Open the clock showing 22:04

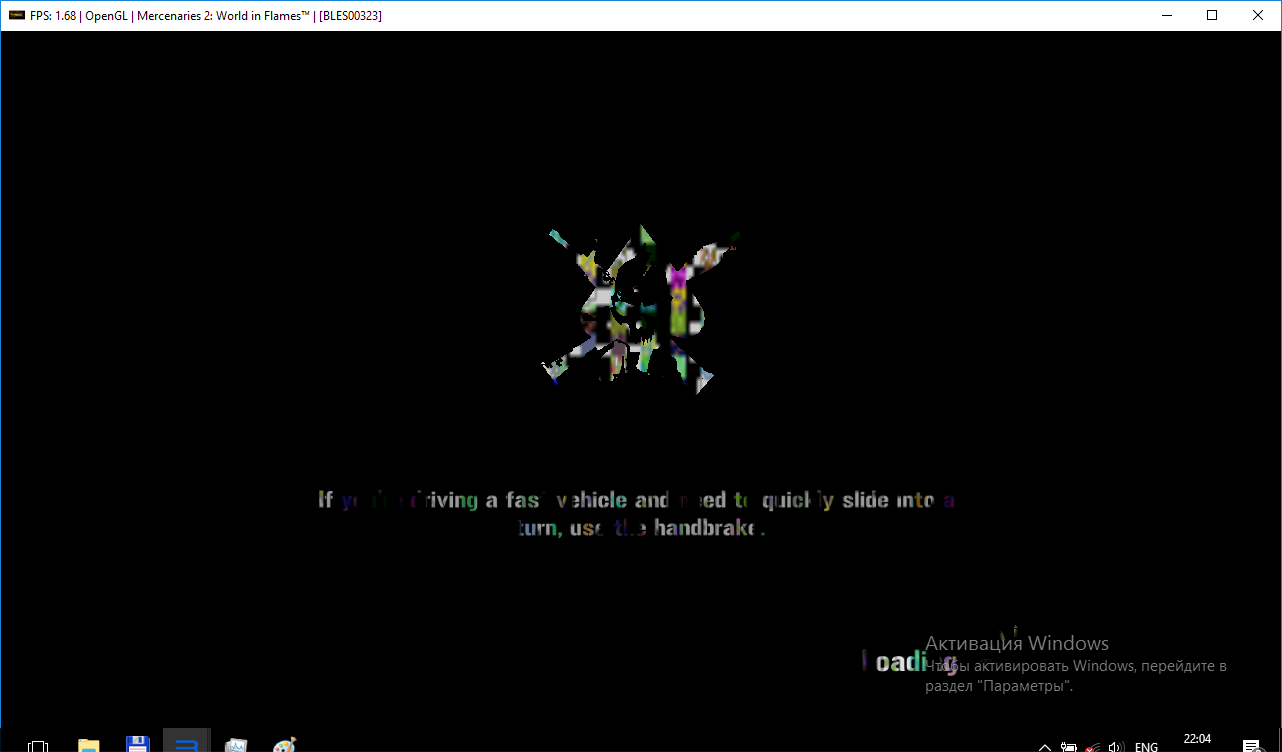[x=1197, y=740]
